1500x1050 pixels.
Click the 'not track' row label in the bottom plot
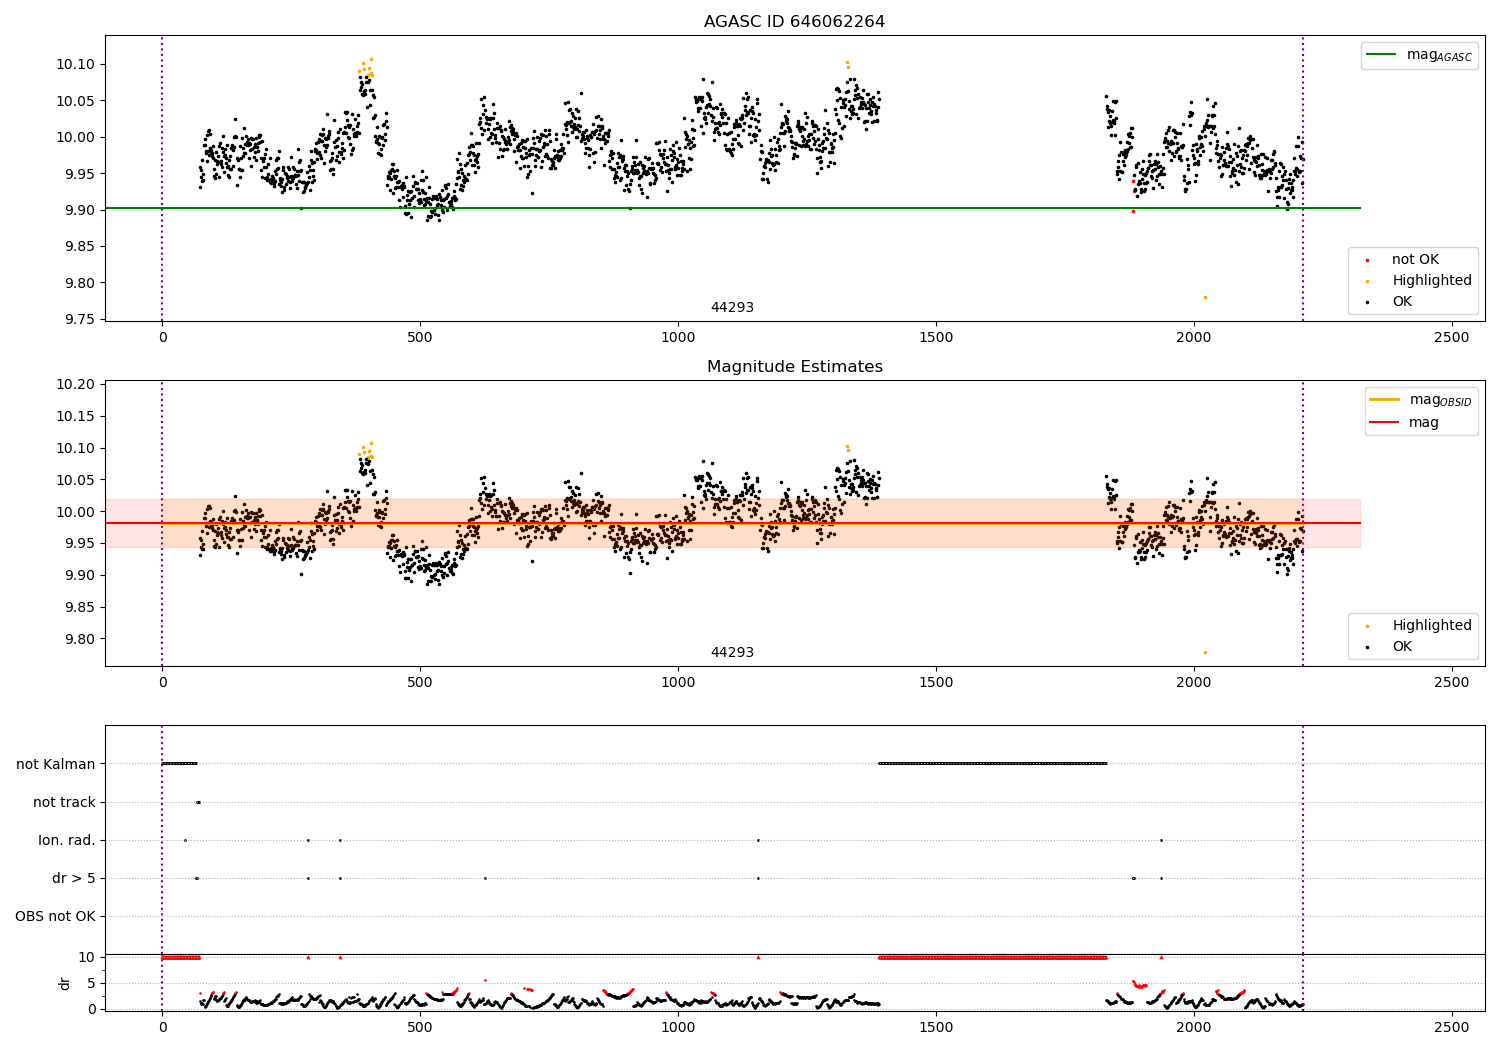(x=64, y=802)
